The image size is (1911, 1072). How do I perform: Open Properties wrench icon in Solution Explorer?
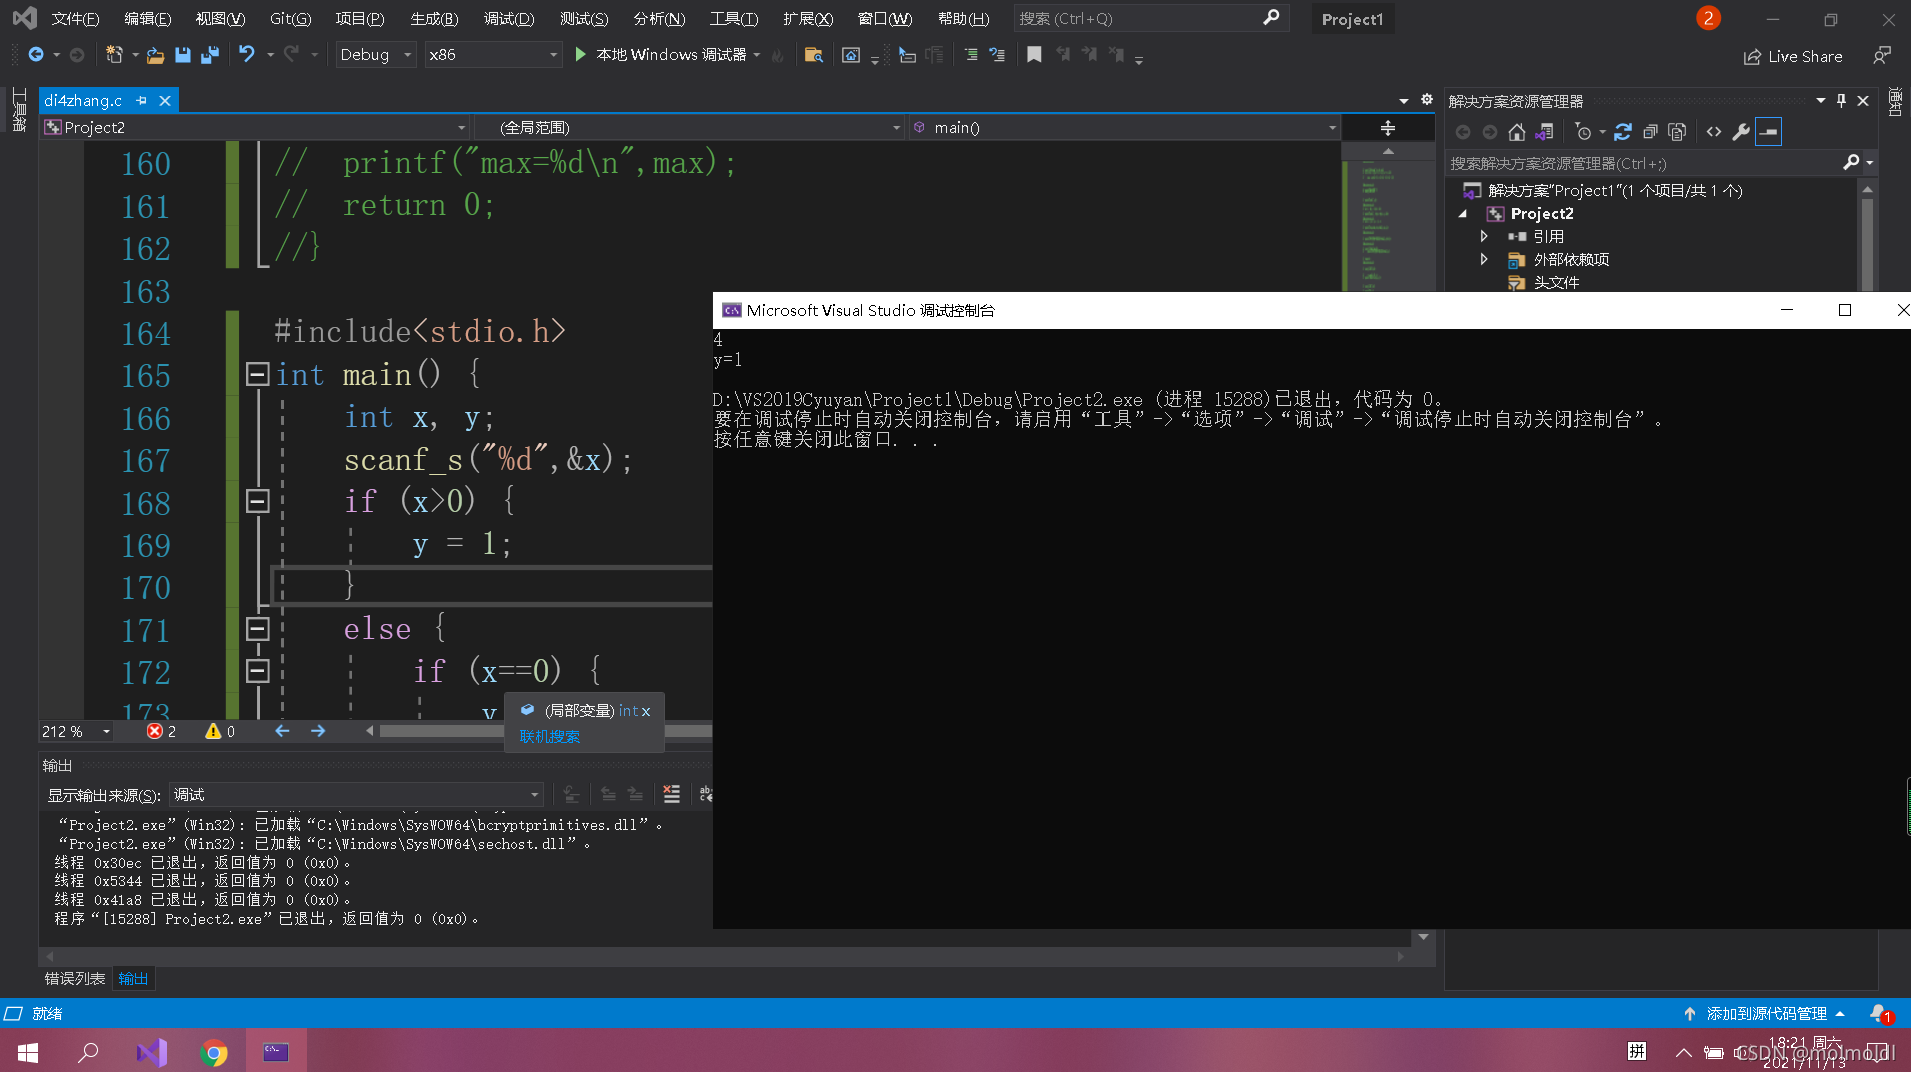click(1741, 132)
